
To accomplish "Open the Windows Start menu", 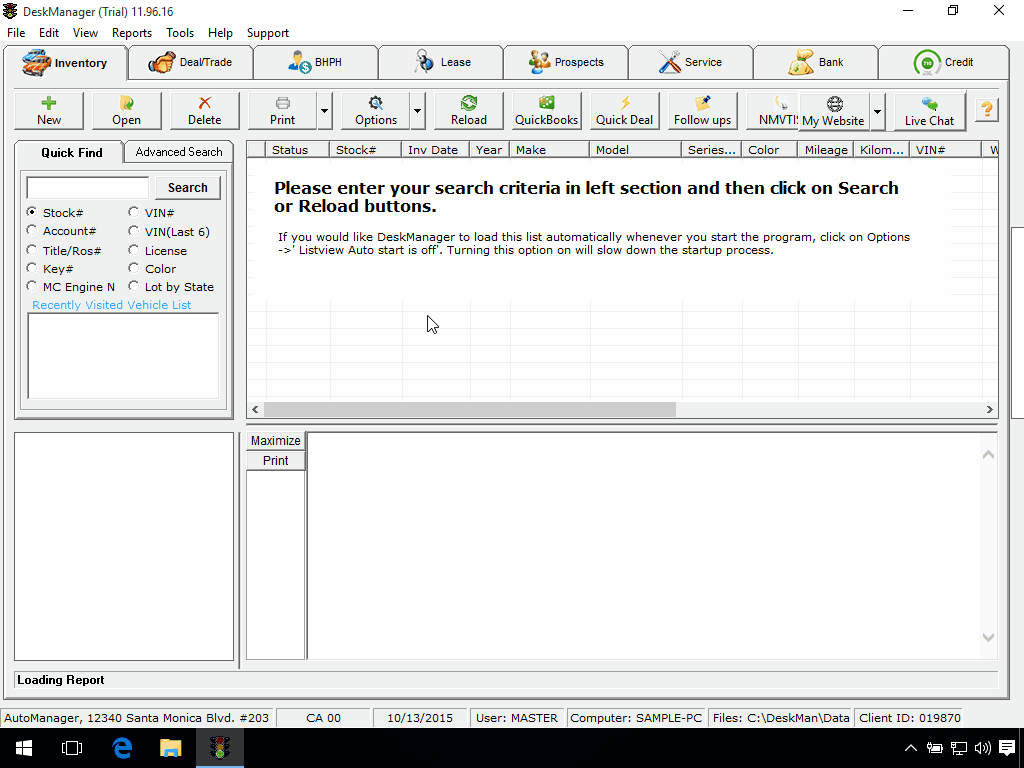I will coord(24,748).
